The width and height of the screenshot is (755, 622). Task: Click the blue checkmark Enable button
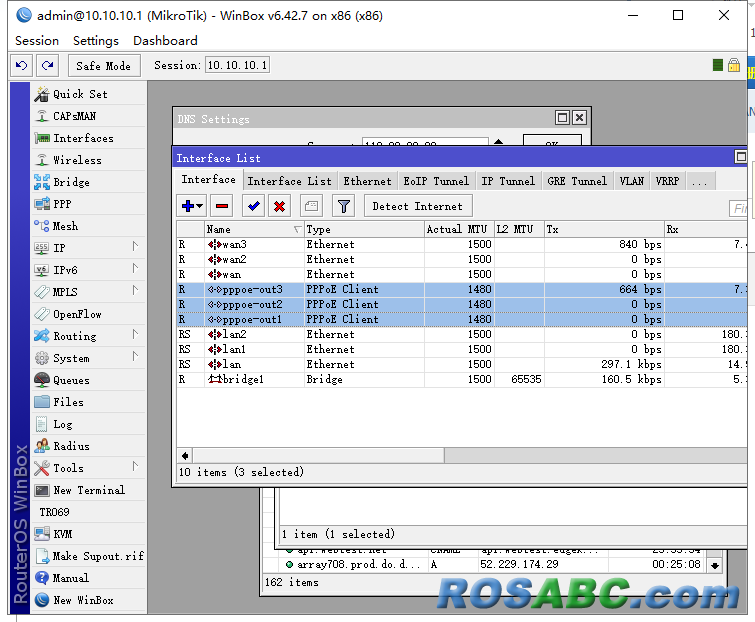(x=253, y=206)
